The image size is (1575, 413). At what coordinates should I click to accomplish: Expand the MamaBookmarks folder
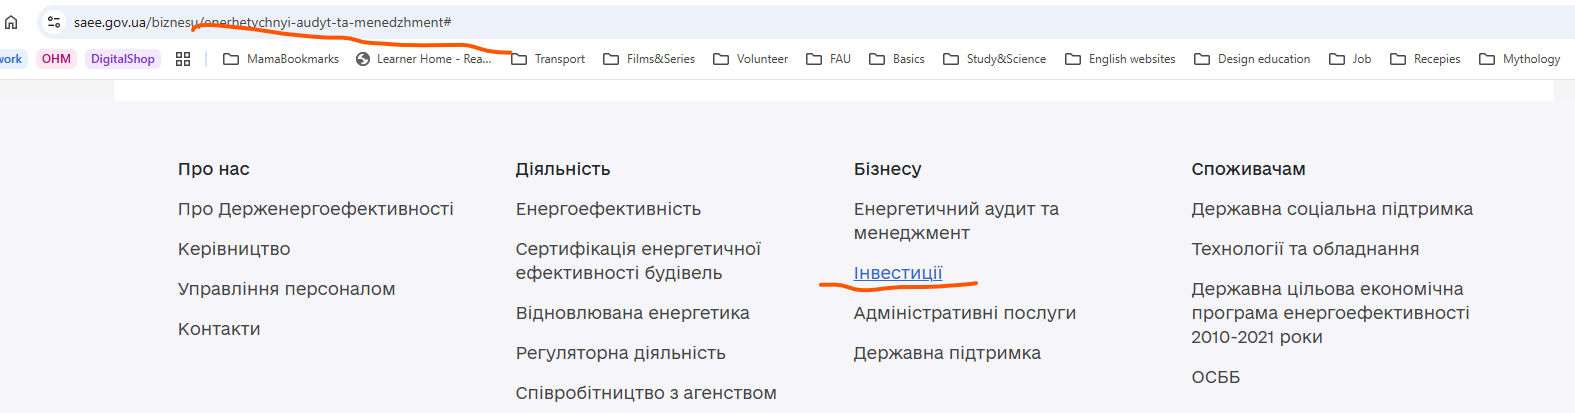(281, 59)
